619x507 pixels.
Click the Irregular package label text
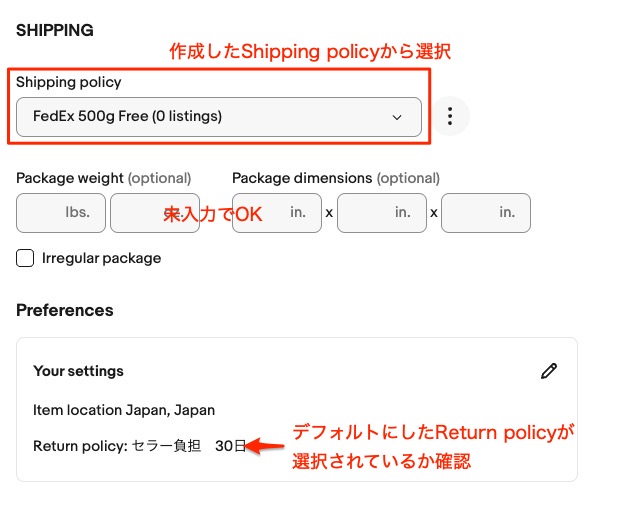(x=101, y=258)
